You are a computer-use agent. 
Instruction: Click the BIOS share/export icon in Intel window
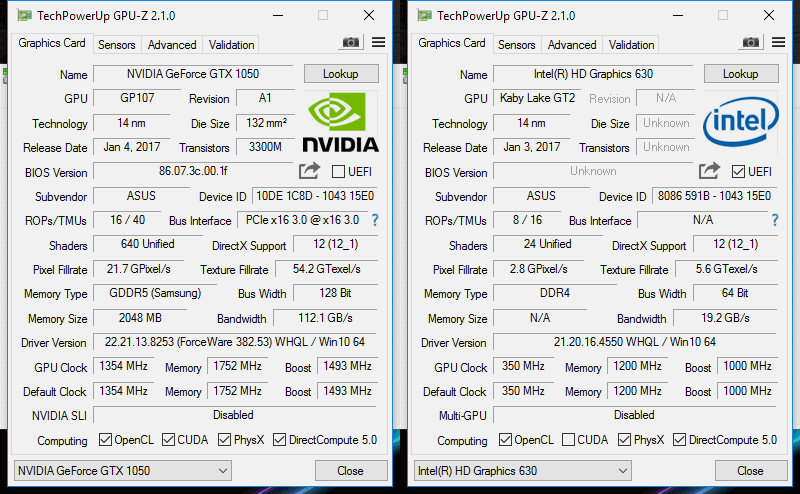click(x=709, y=170)
